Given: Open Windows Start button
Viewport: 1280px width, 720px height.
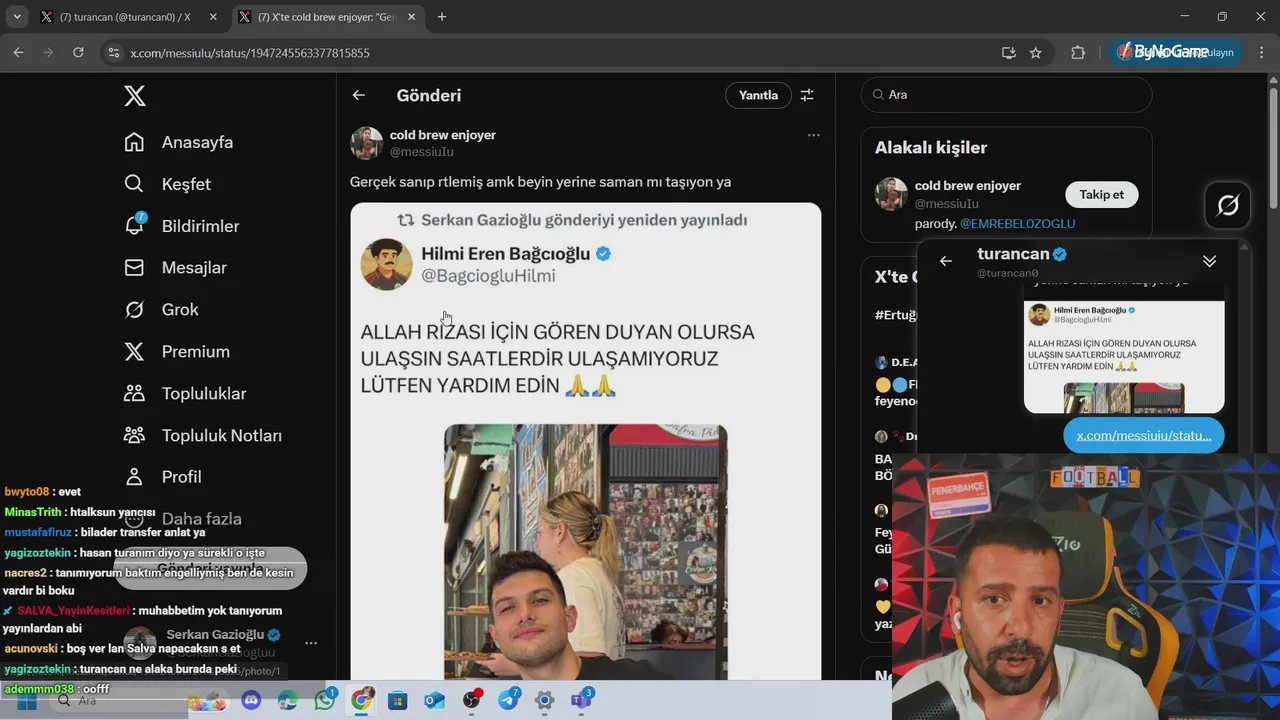Looking at the screenshot, I should pos(26,701).
